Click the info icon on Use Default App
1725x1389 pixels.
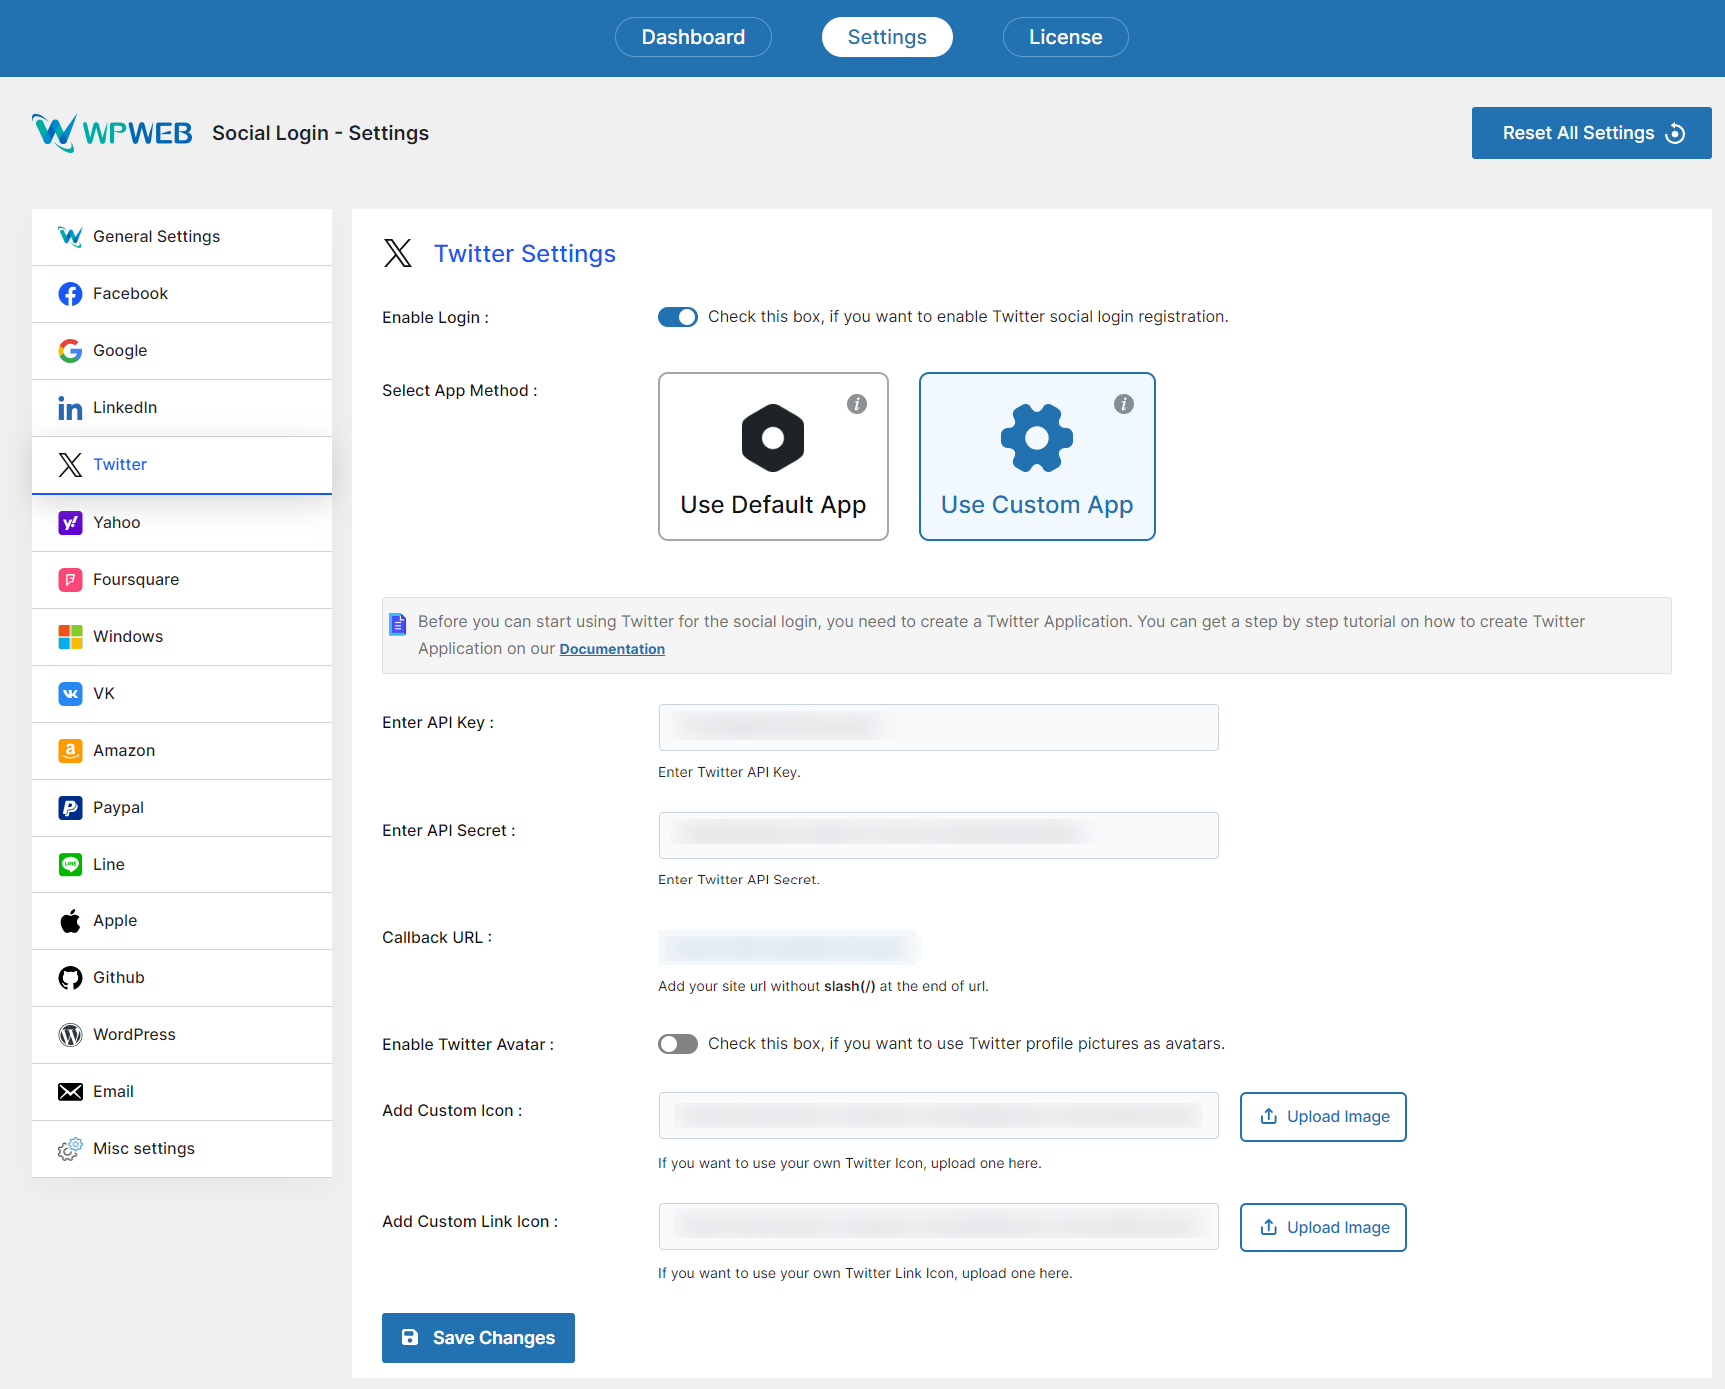coord(857,404)
